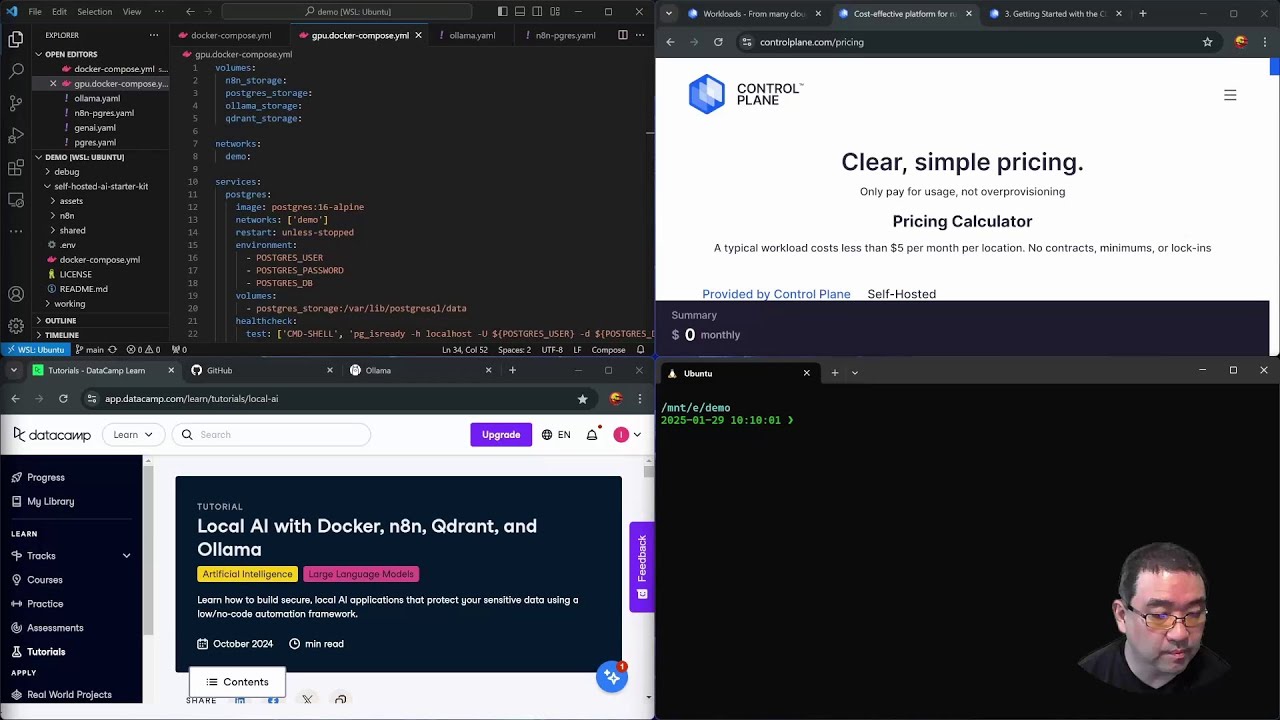Open pgres.yaml in Explorer
The width and height of the screenshot is (1280, 720).
pos(95,142)
